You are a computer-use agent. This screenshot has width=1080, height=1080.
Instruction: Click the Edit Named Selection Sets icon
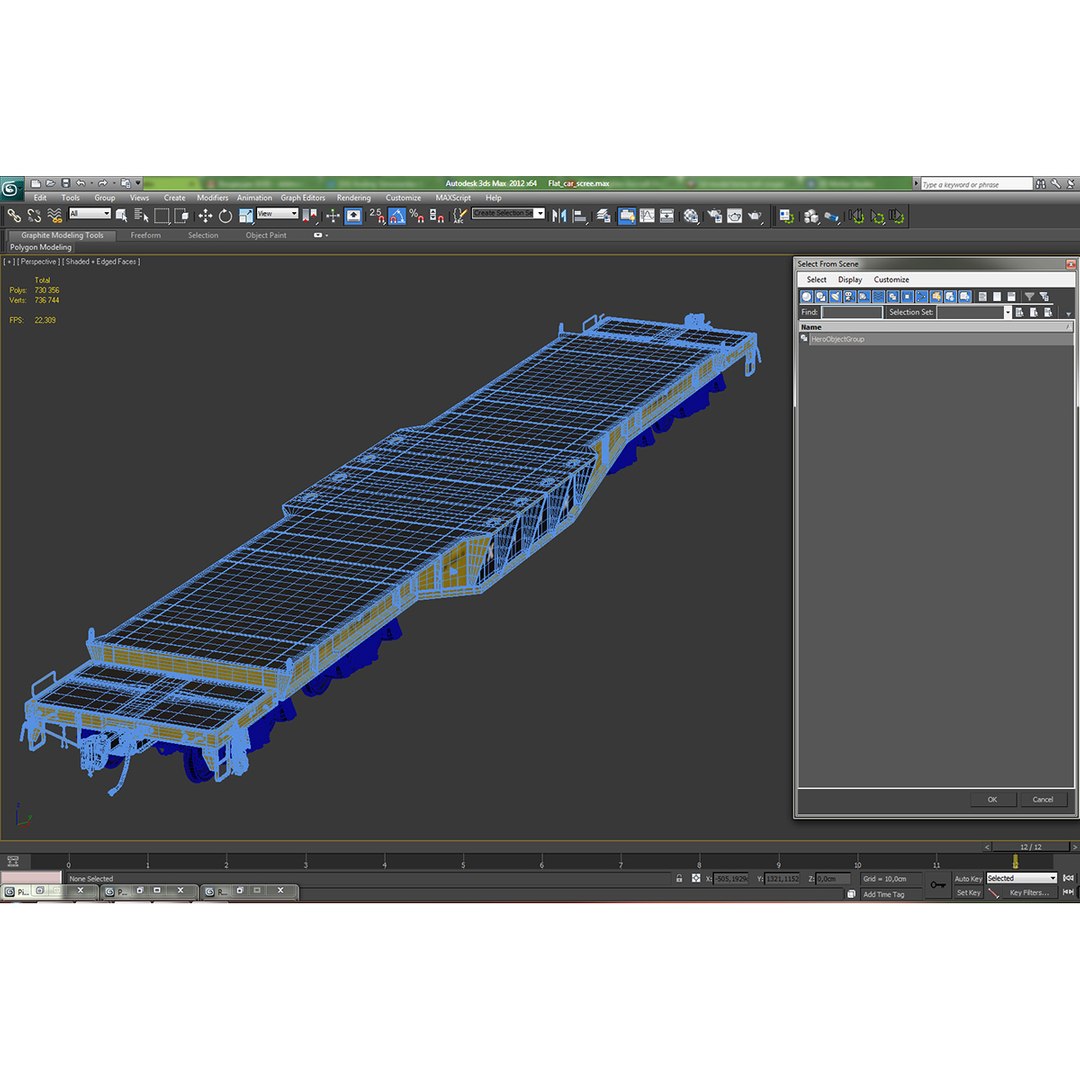tap(459, 216)
